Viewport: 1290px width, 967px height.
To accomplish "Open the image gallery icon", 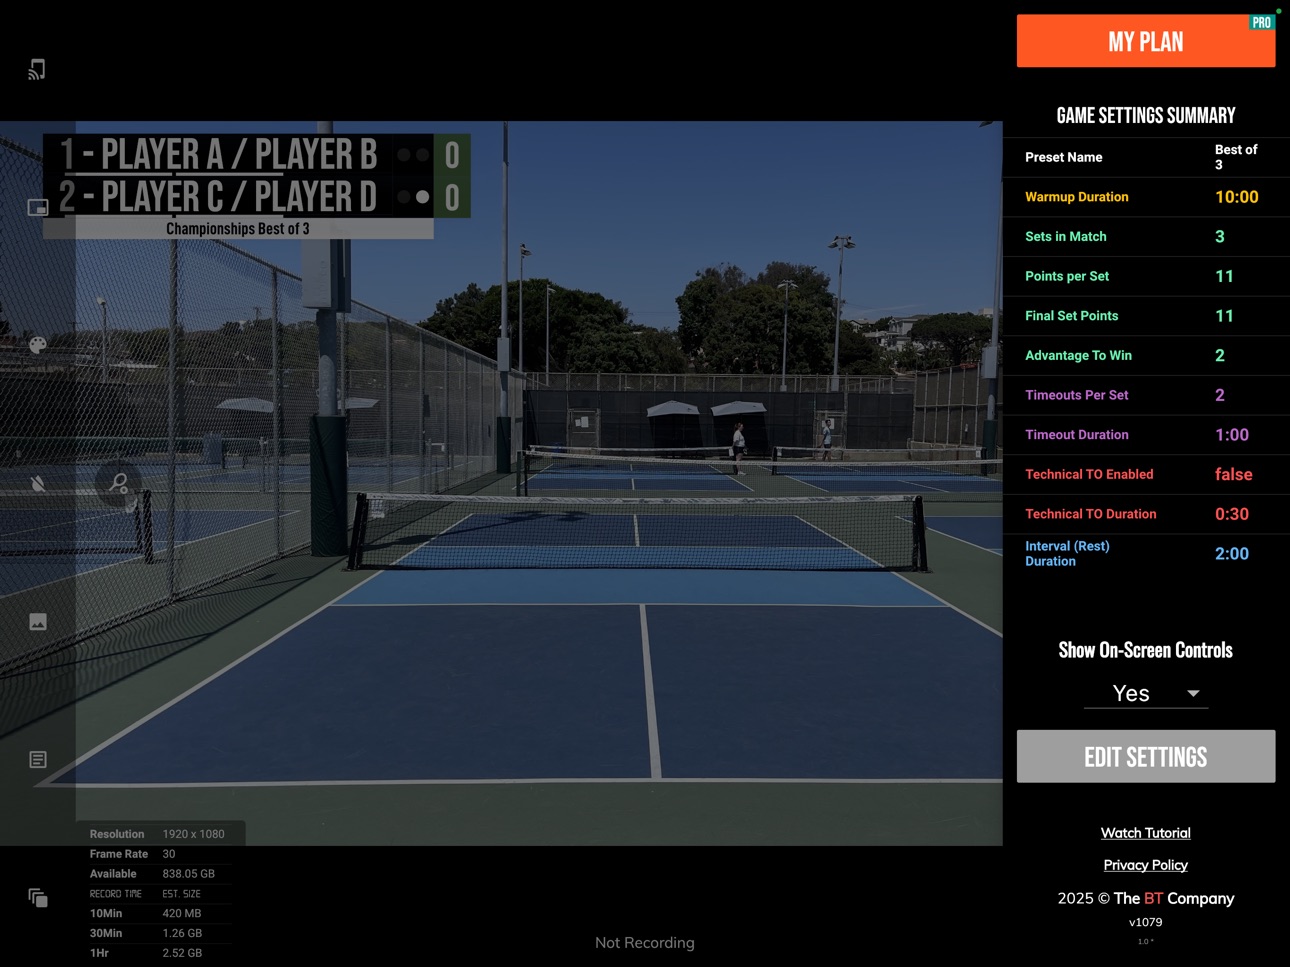I will click(x=38, y=622).
